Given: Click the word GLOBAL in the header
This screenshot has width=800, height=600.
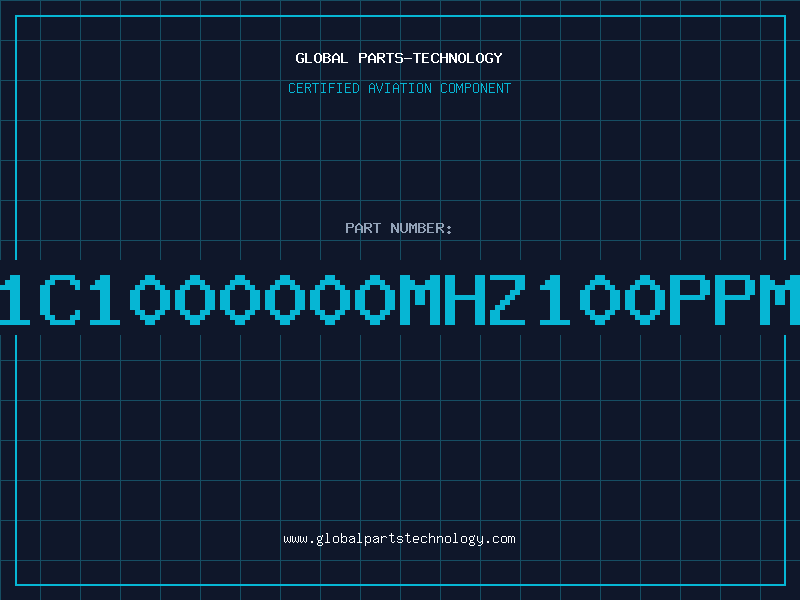Looking at the screenshot, I should (x=321, y=58).
